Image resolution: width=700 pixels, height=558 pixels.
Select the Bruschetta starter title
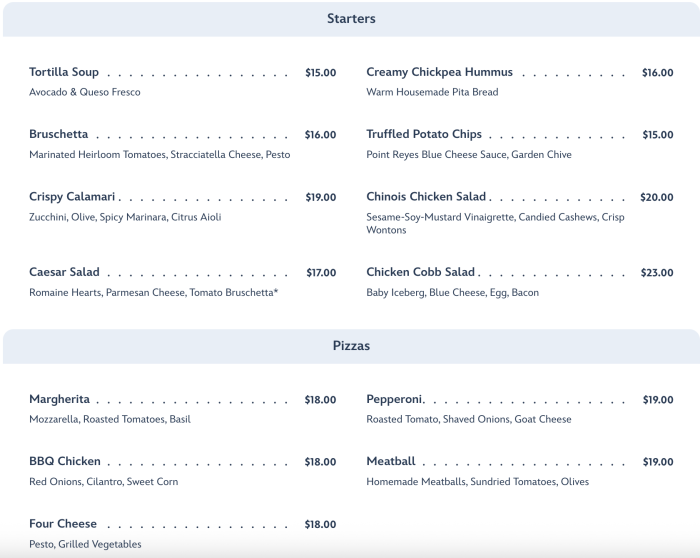[x=59, y=134]
